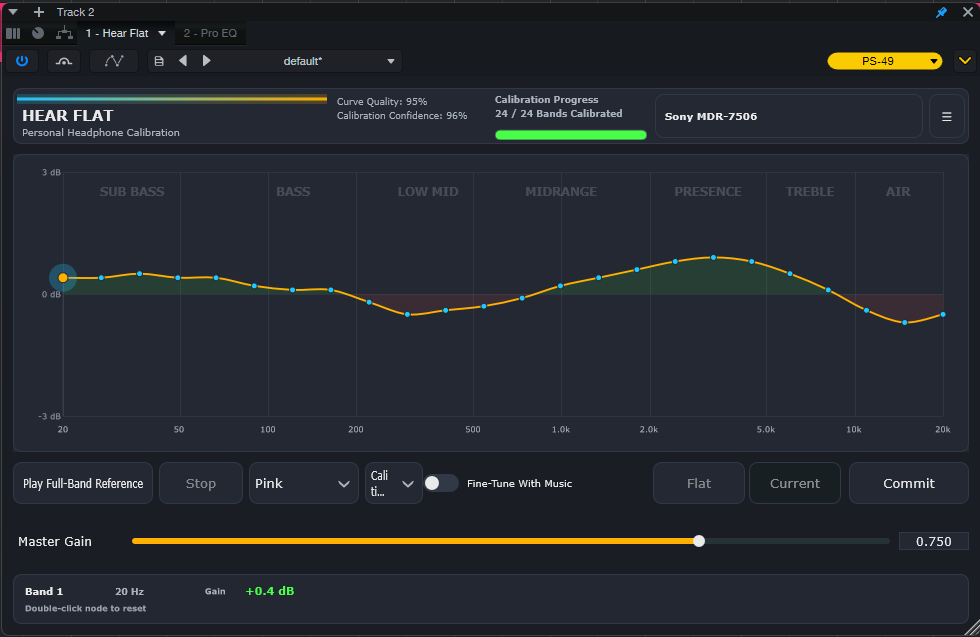Select the orange 20 Hz band node

tap(63, 278)
